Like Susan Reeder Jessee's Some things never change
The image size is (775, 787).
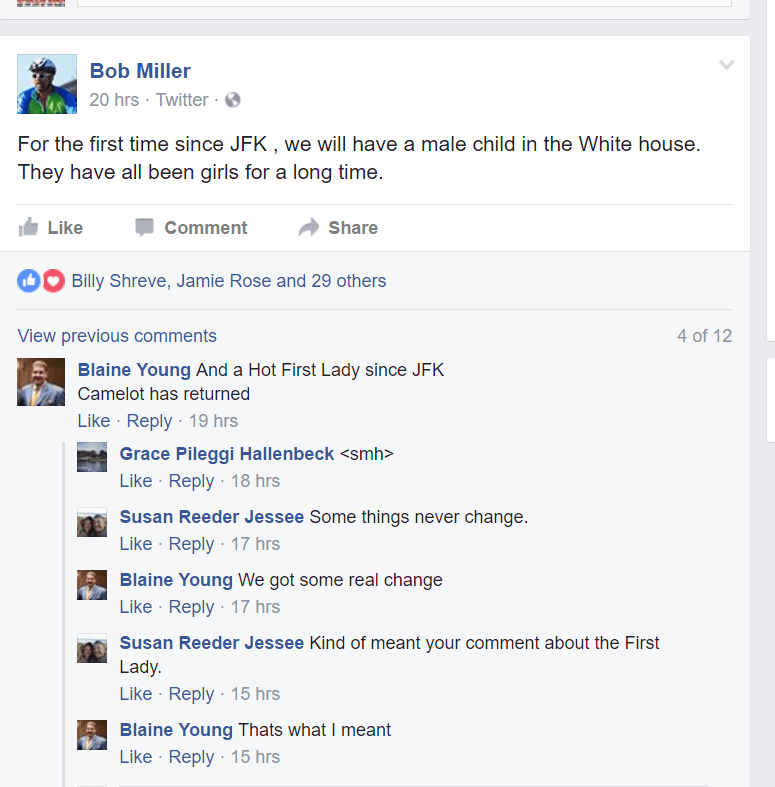point(136,544)
